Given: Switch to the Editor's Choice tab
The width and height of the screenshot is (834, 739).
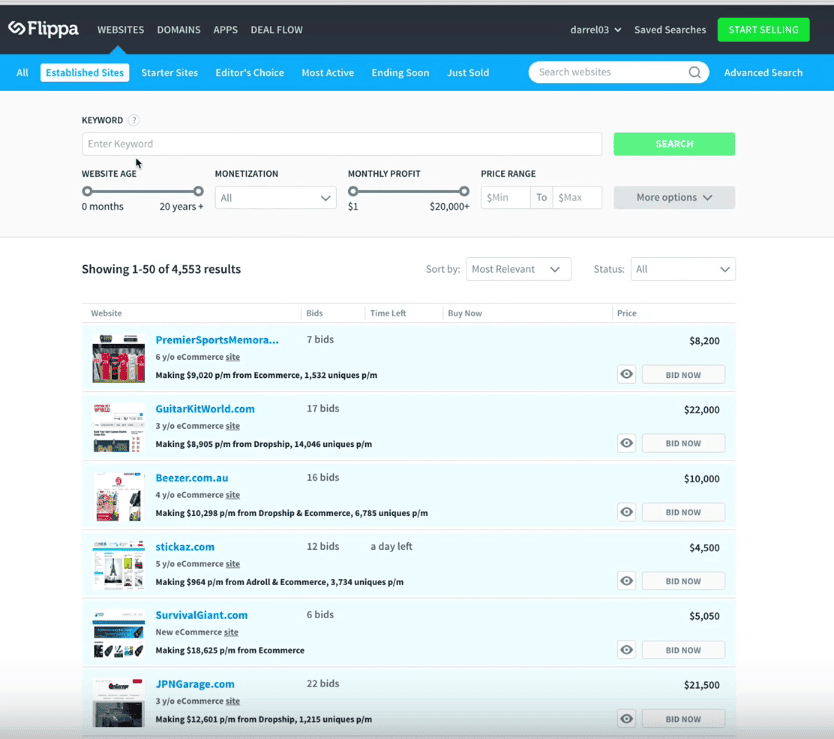Looking at the screenshot, I should [x=249, y=72].
